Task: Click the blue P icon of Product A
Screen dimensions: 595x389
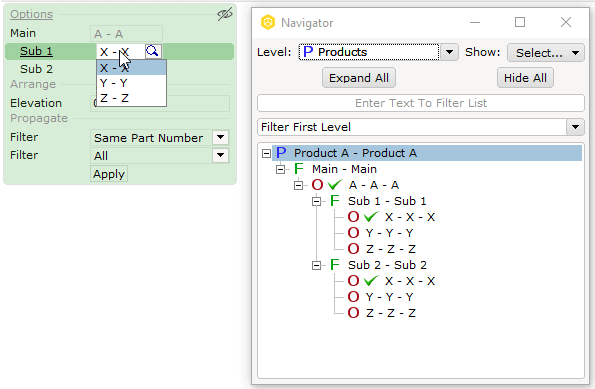Action: (x=281, y=153)
